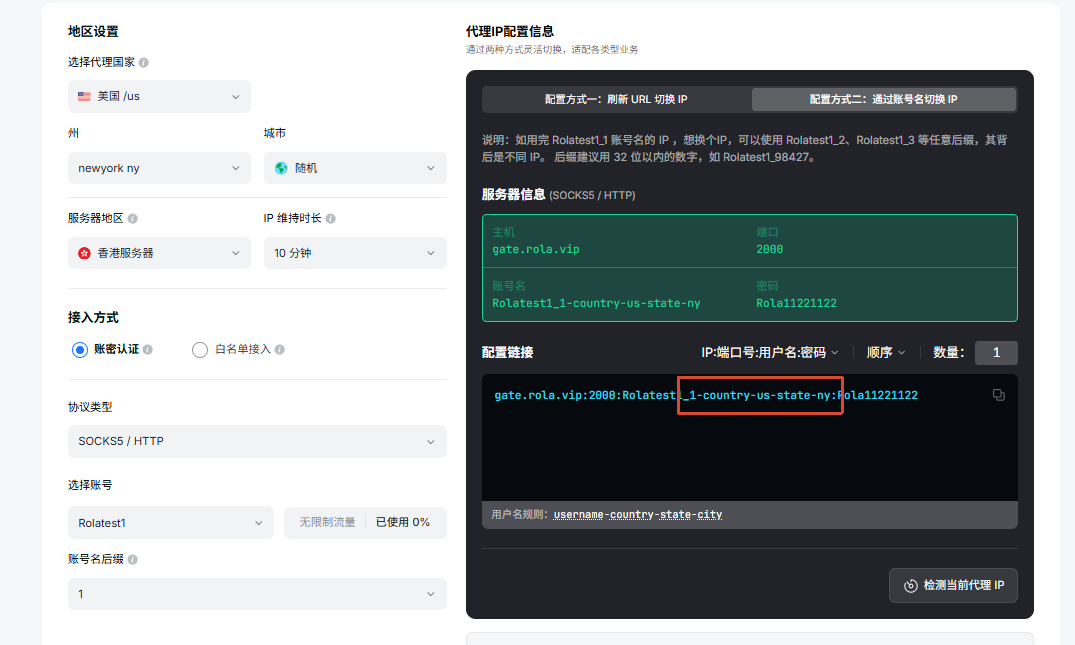Open the IP:端口号:用户名:密码 format selector

pyautogui.click(x=769, y=352)
